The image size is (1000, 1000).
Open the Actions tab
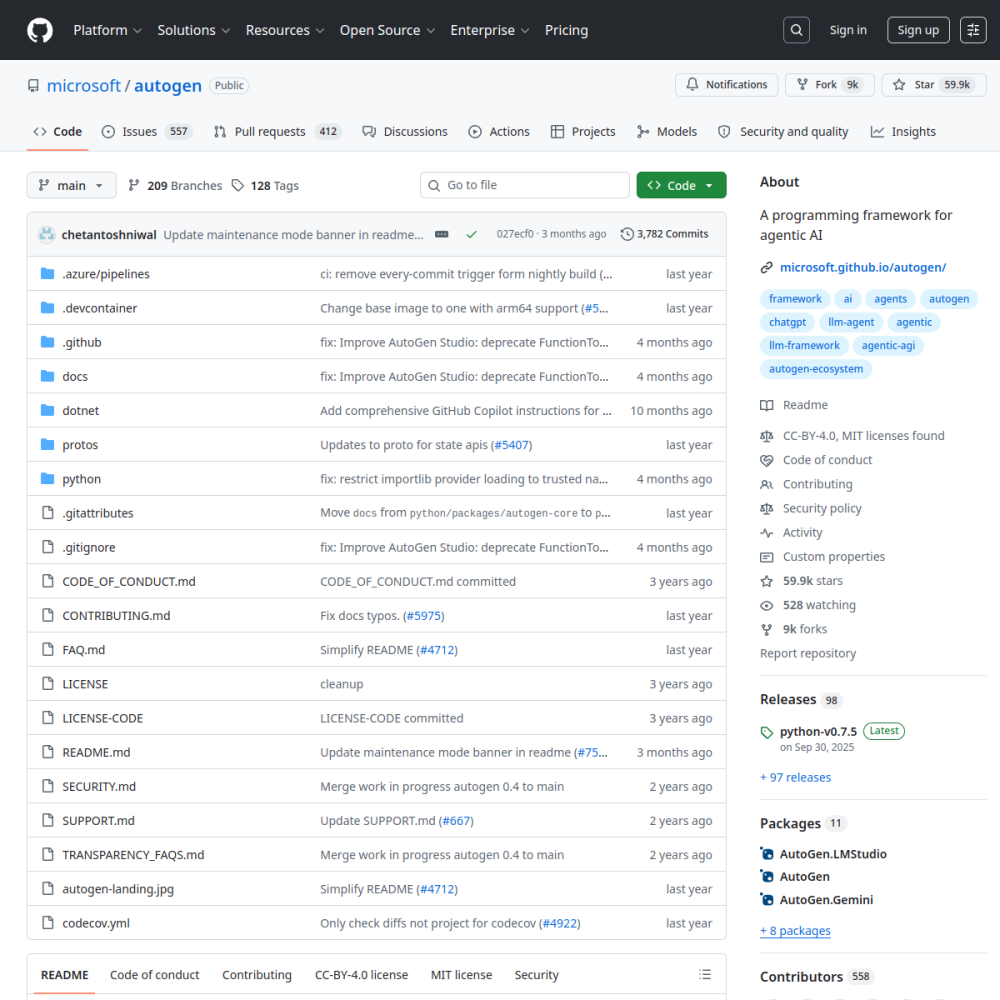pyautogui.click(x=499, y=131)
